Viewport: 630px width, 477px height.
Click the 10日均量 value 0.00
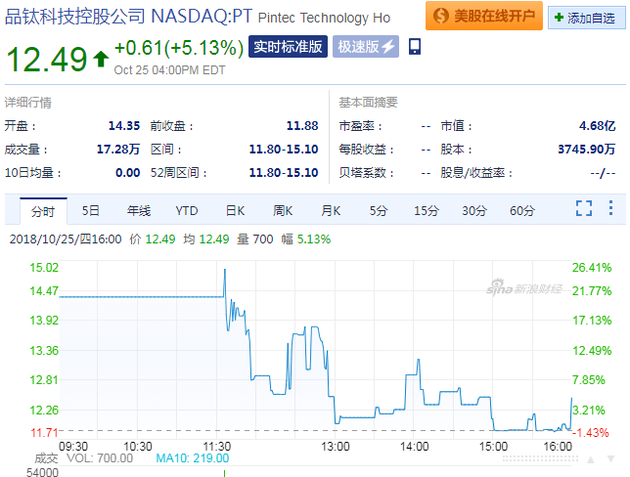pos(128,173)
